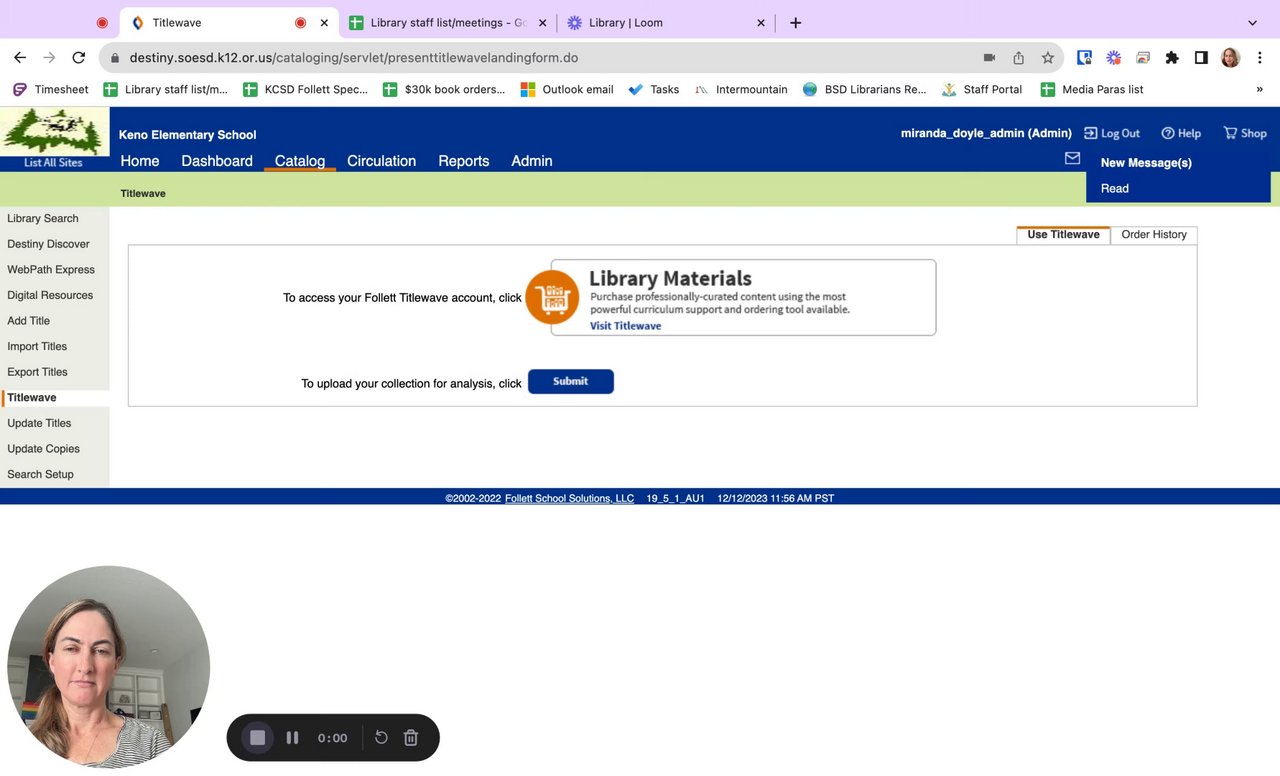The image size is (1280, 776).
Task: Open the Chrome profile avatar
Action: tap(1230, 58)
